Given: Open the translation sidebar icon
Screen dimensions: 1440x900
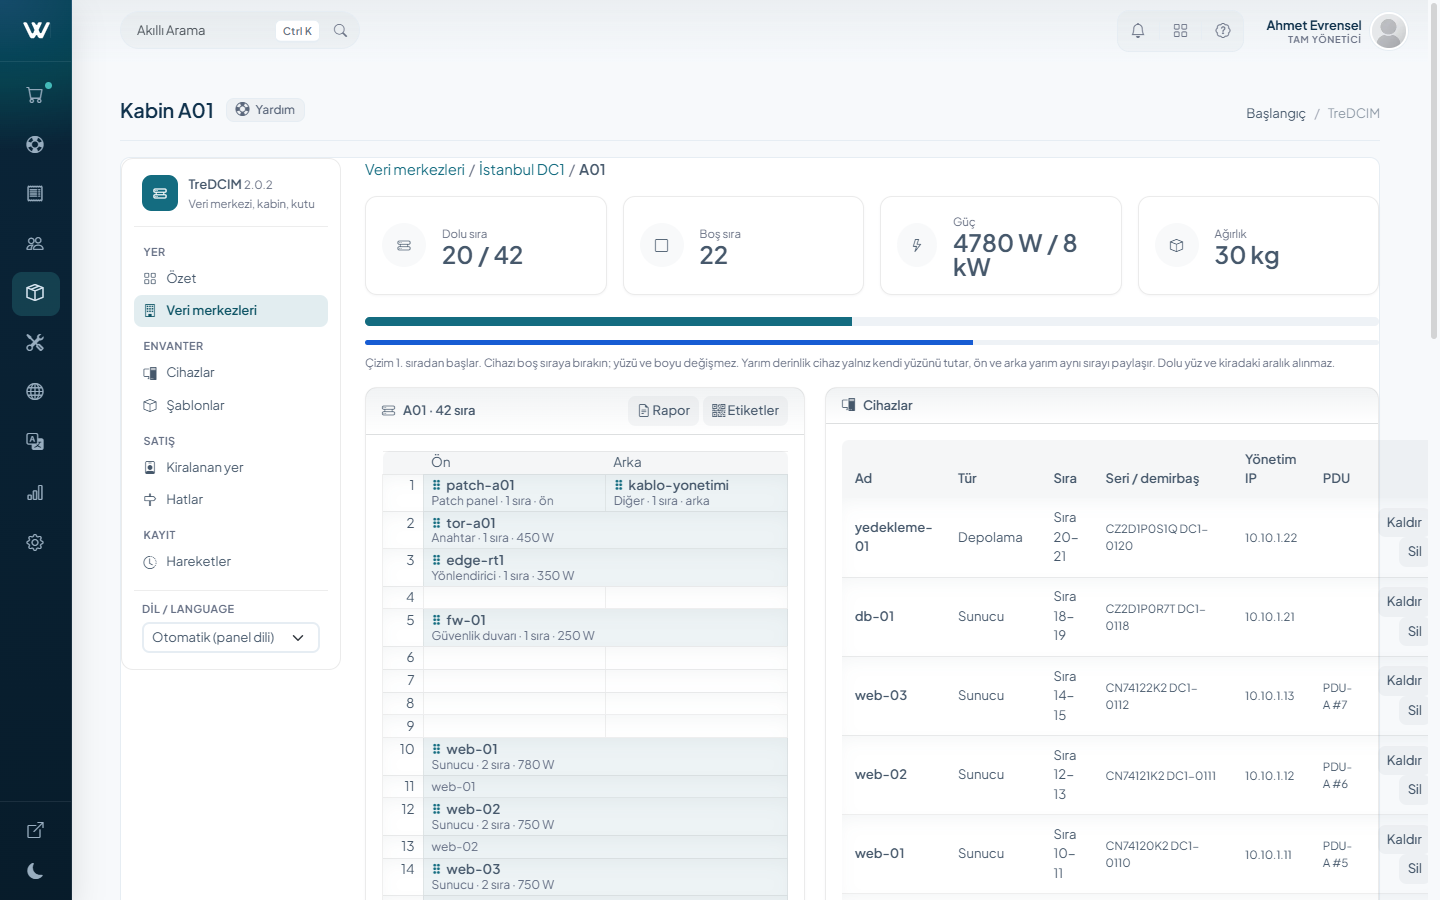Looking at the screenshot, I should [x=35, y=441].
